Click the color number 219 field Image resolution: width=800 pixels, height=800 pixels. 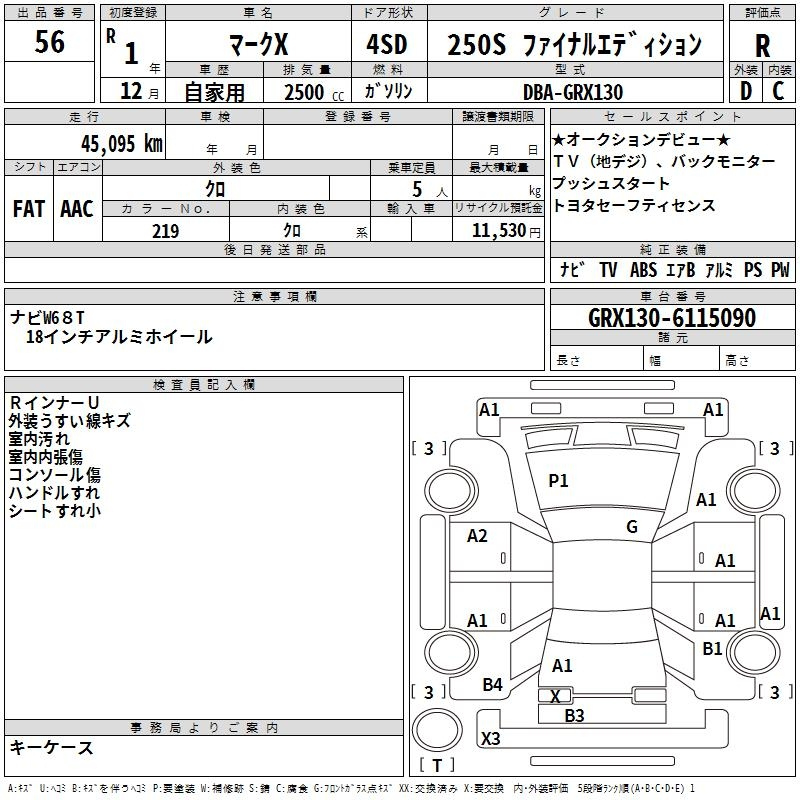[165, 231]
